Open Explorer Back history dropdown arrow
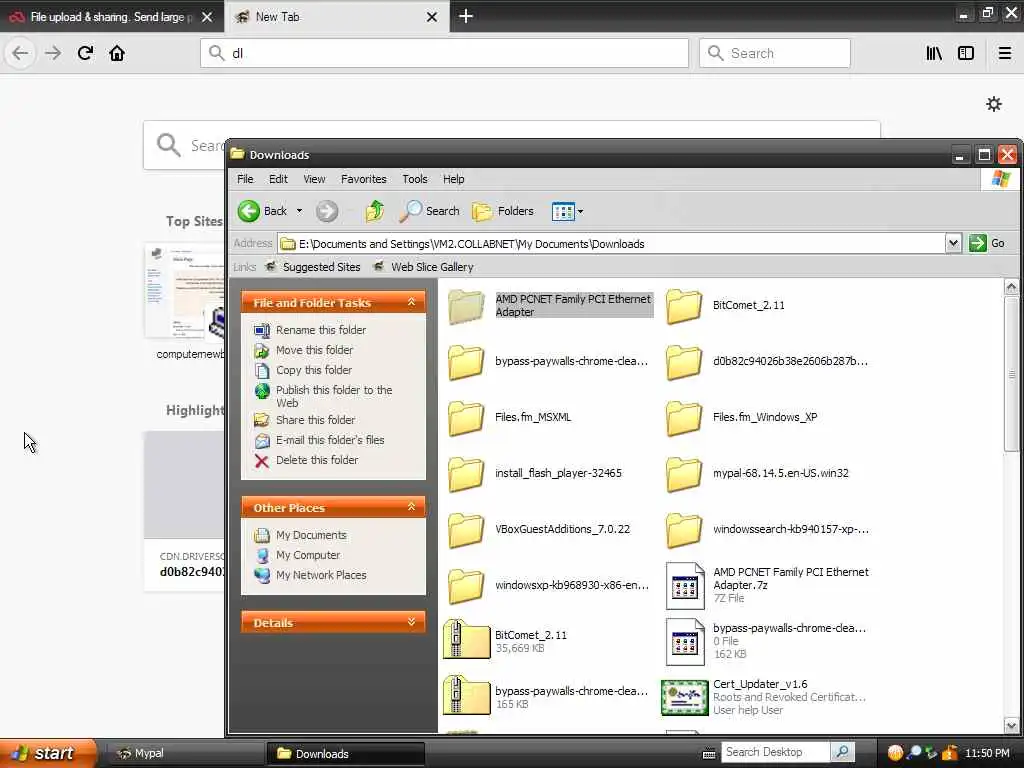Viewport: 1024px width, 768px height. (299, 211)
